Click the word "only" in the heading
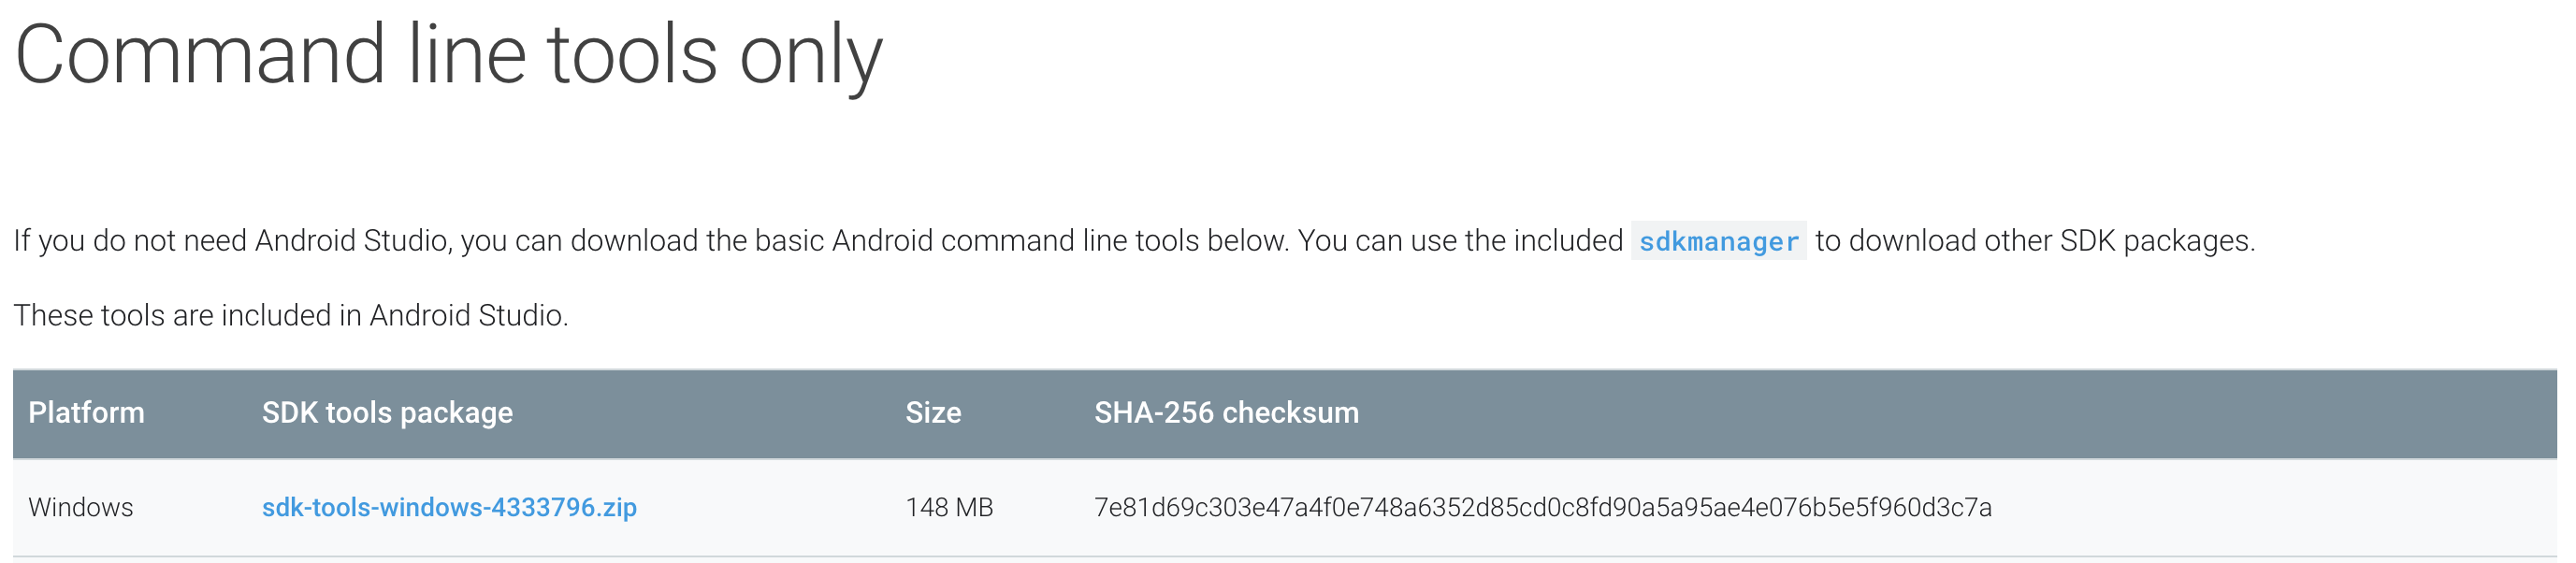The height and width of the screenshot is (563, 2576). click(810, 56)
